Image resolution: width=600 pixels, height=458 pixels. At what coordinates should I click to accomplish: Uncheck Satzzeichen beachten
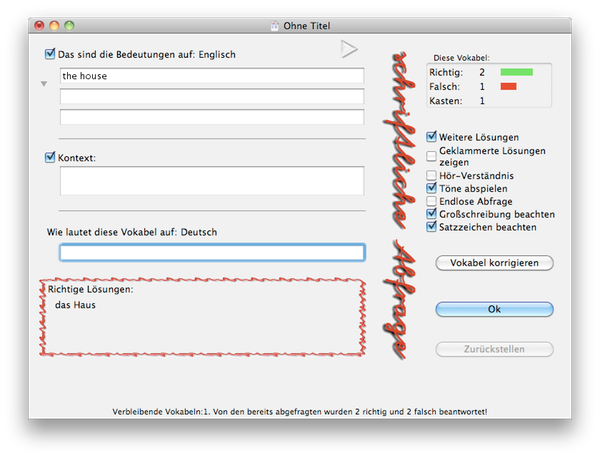432,227
